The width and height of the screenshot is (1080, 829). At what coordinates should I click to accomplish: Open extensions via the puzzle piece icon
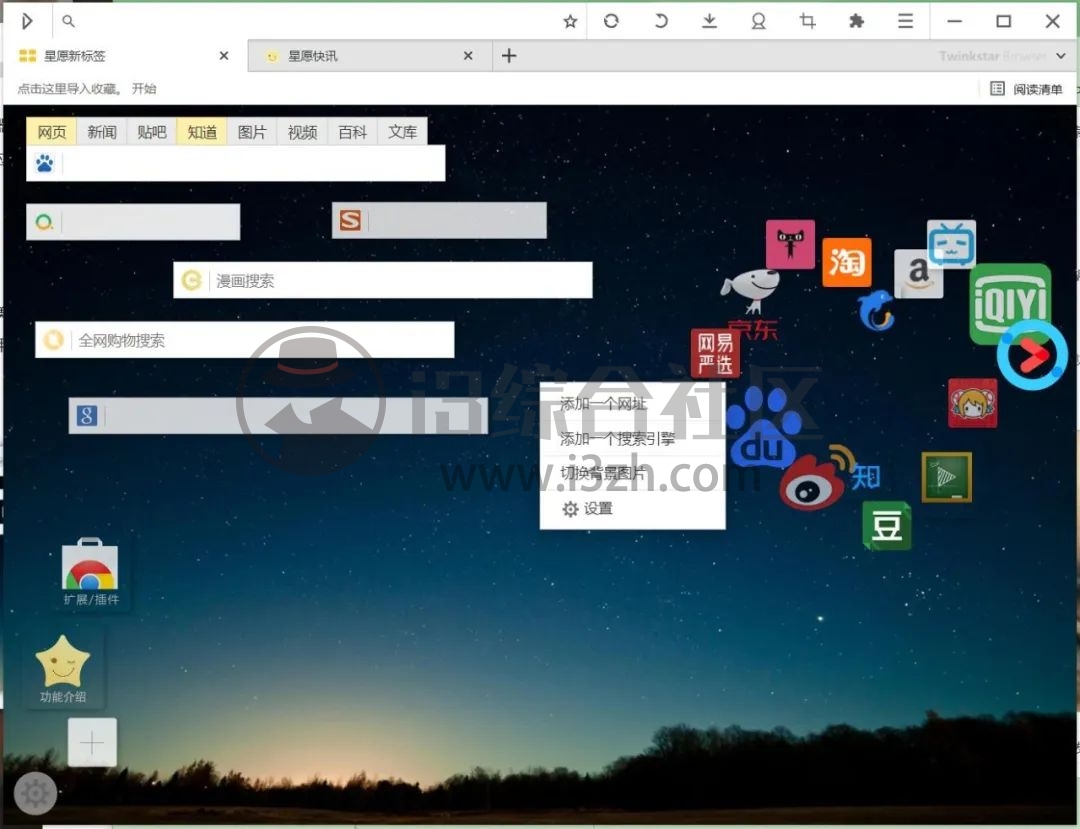tap(856, 21)
